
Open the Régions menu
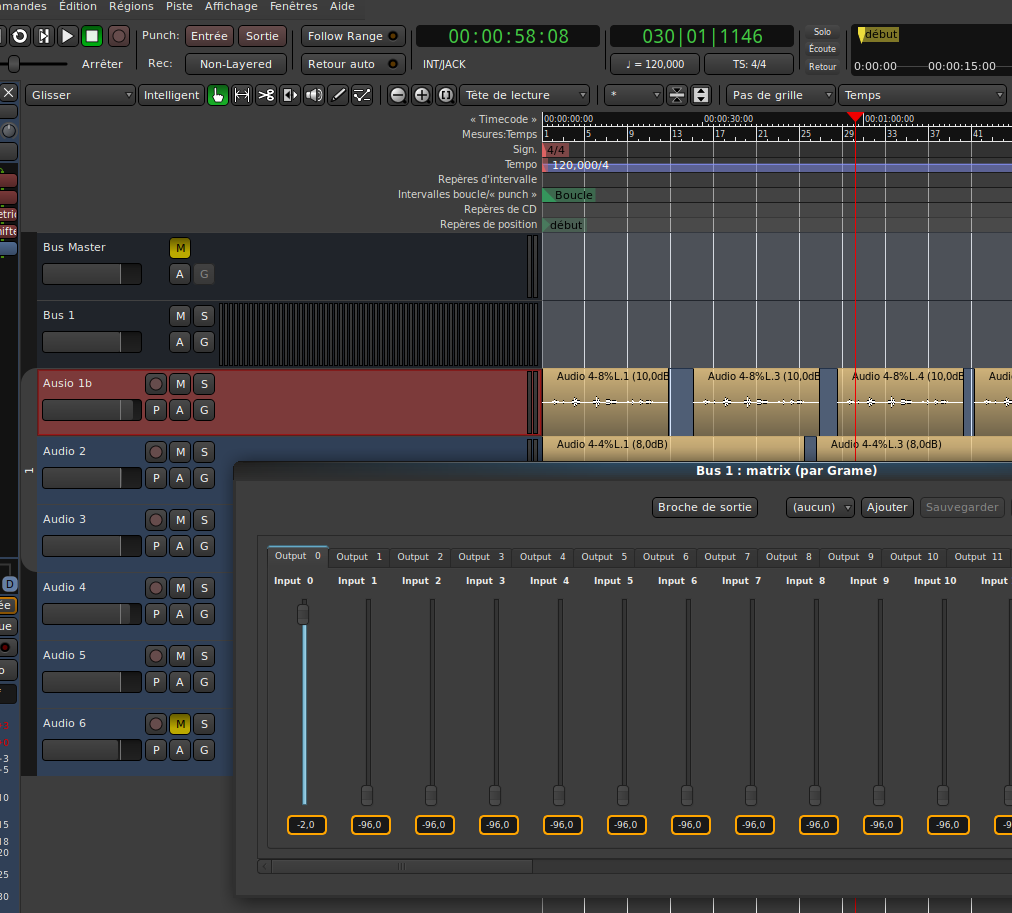pyautogui.click(x=131, y=6)
